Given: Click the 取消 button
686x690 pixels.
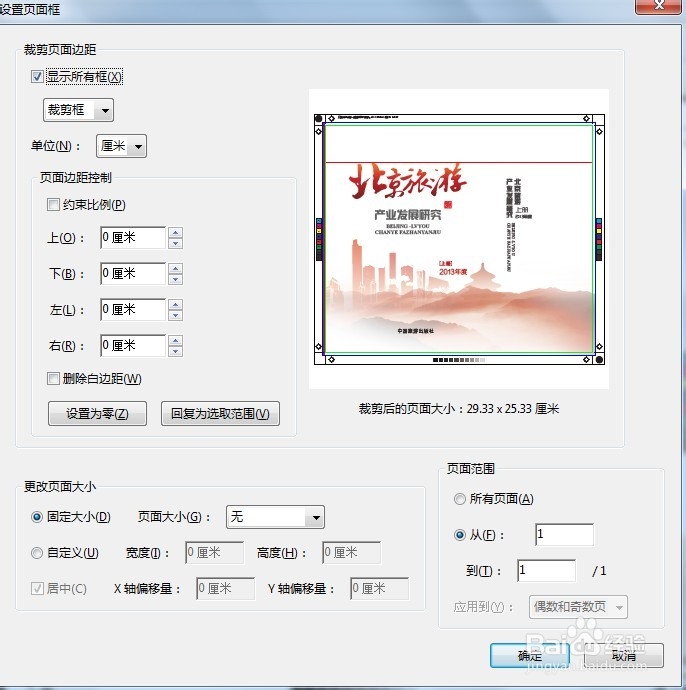Looking at the screenshot, I should click(x=624, y=656).
